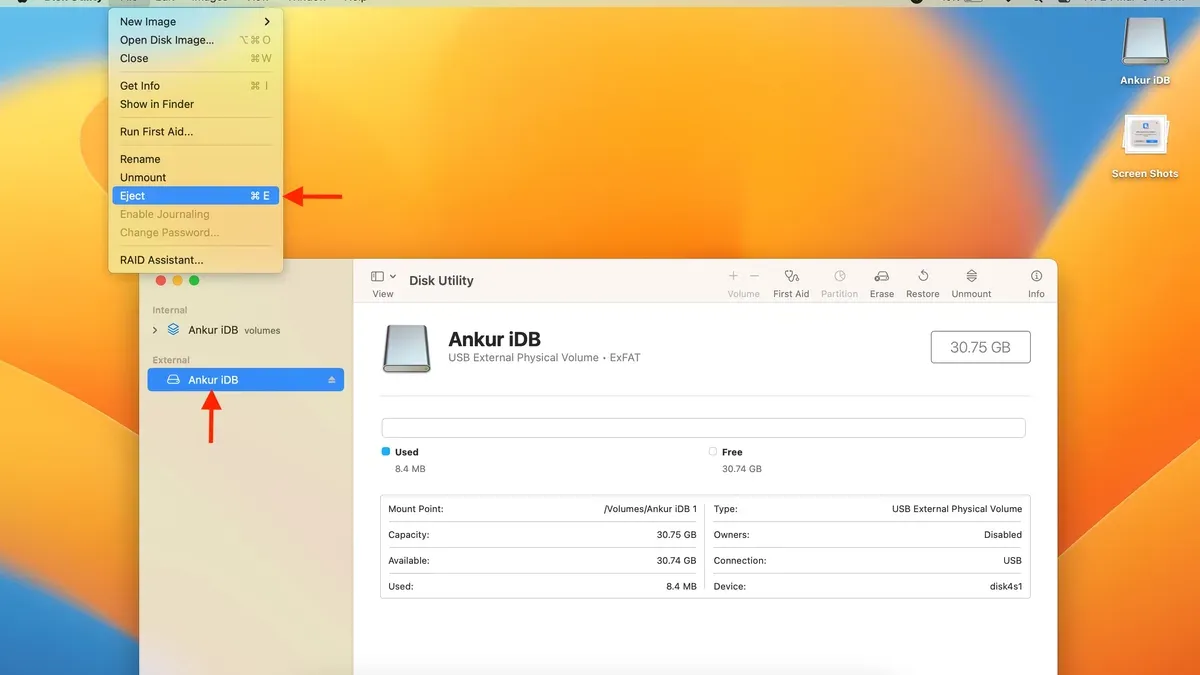Click the white Free legend swatch
The height and width of the screenshot is (675, 1200).
713,452
